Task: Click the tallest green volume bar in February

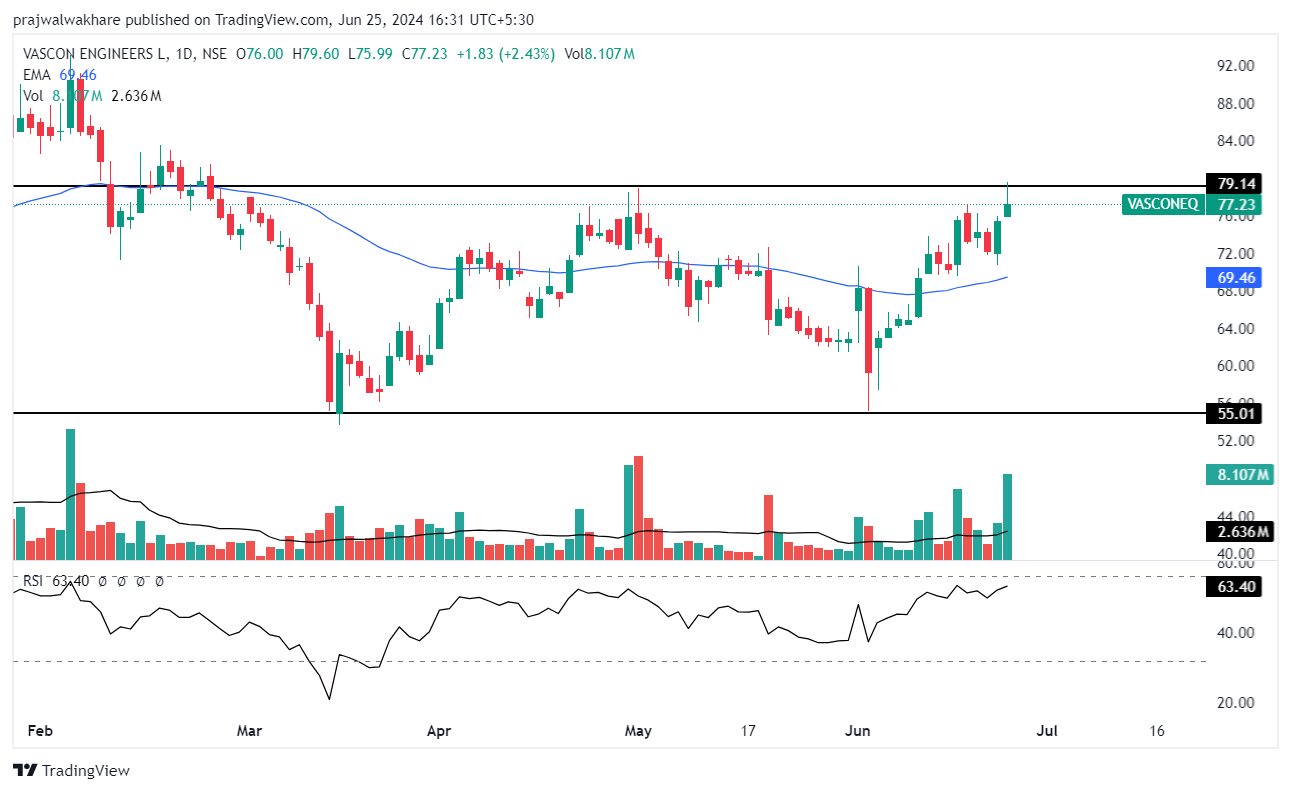Action: click(70, 494)
